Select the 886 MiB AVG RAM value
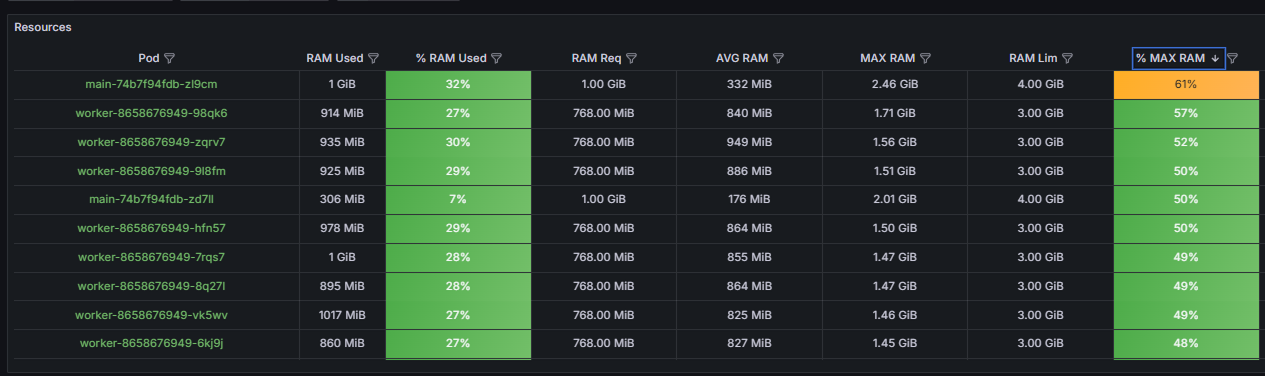This screenshot has height=376, width=1265. [749, 171]
